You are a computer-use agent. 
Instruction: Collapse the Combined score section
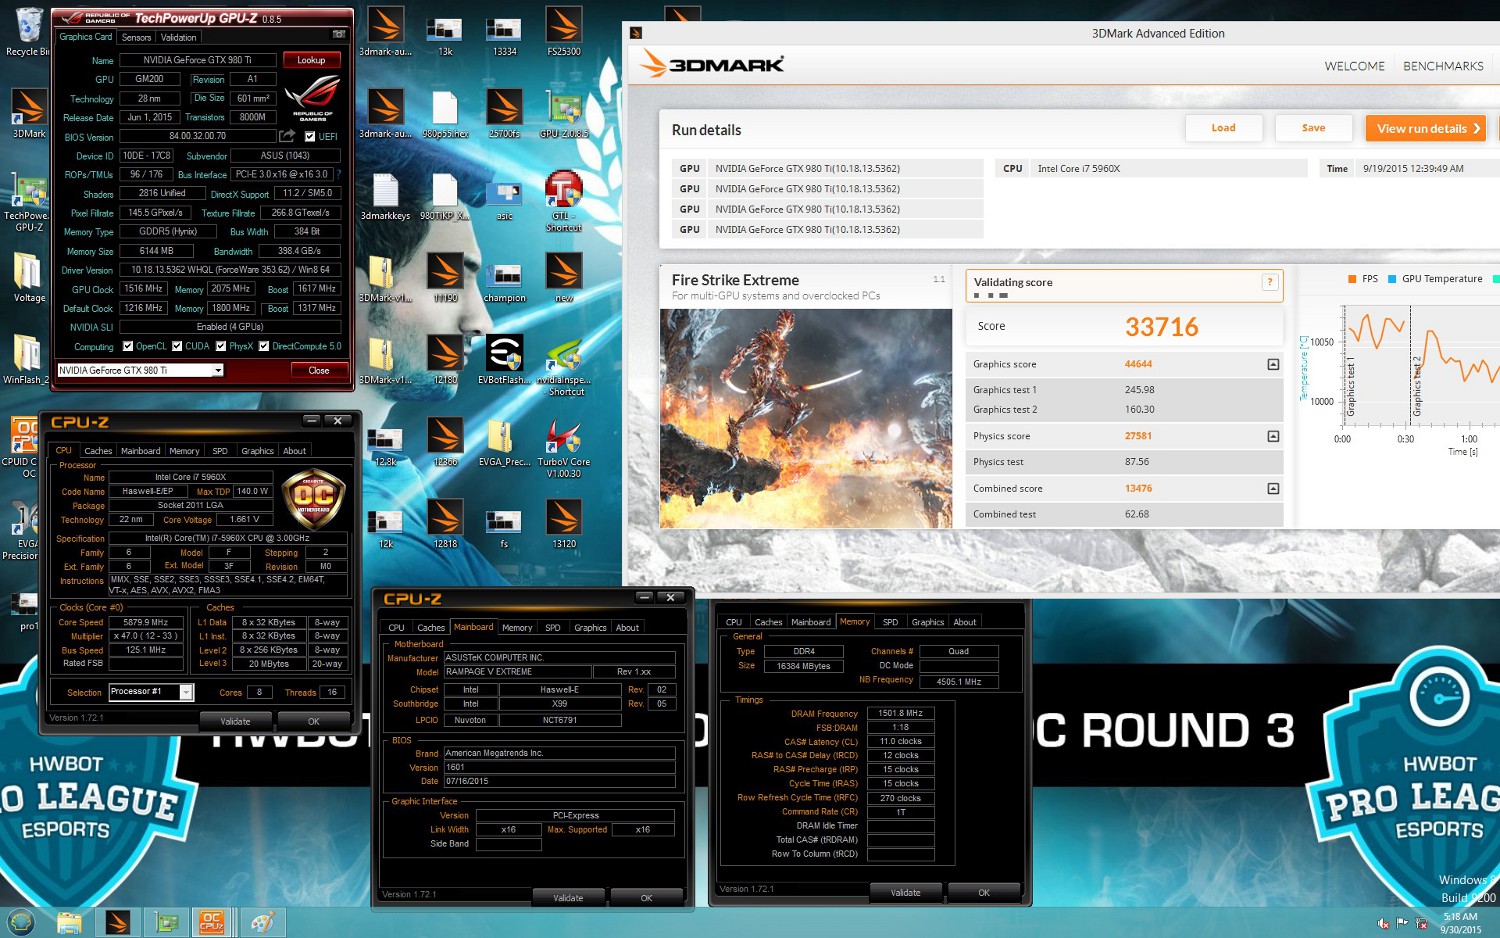click(1273, 488)
